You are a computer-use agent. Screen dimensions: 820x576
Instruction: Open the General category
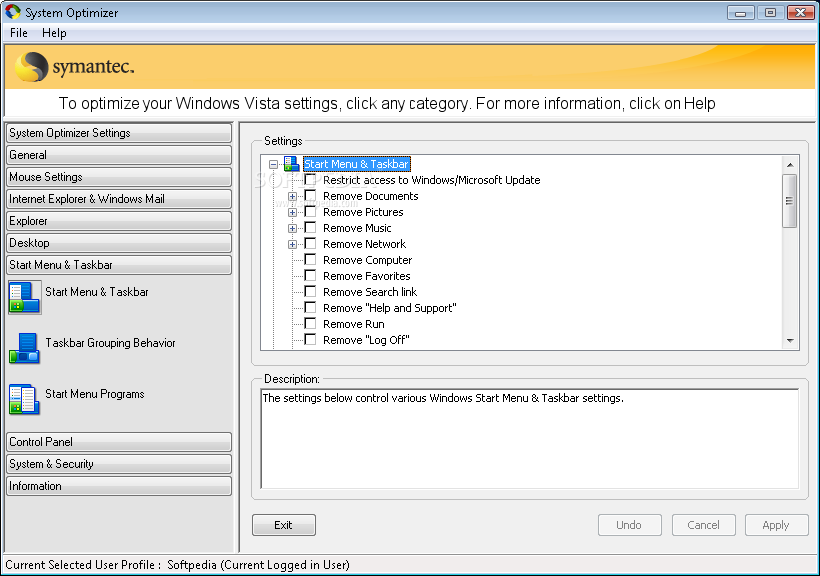coord(119,155)
